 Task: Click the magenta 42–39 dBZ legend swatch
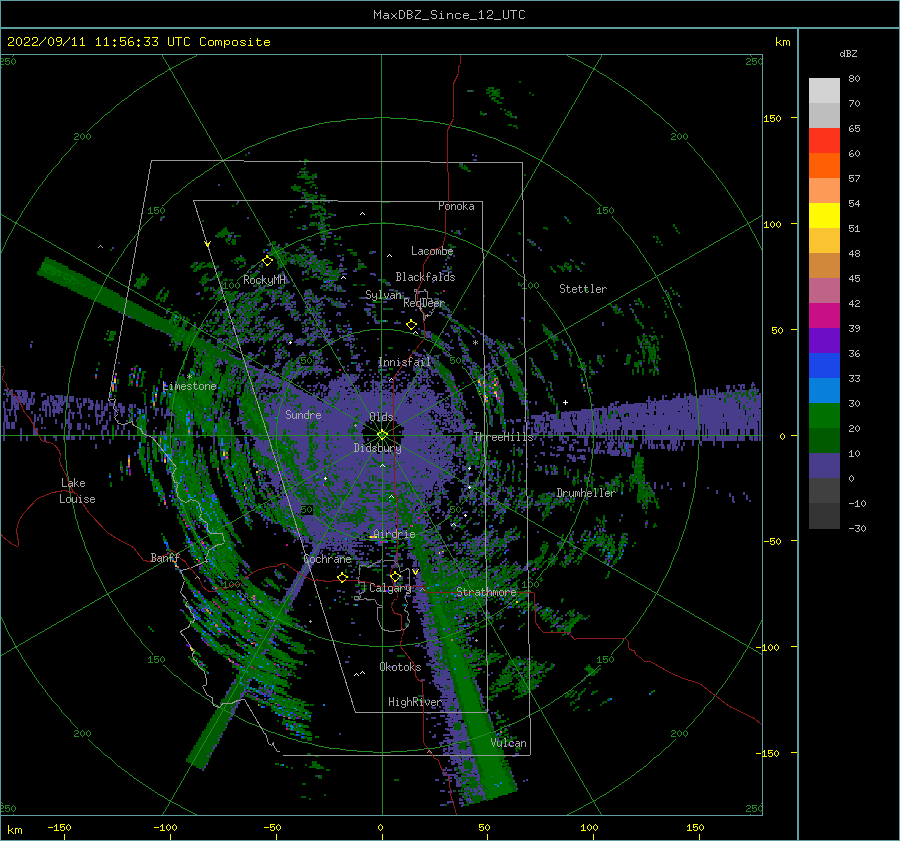824,316
